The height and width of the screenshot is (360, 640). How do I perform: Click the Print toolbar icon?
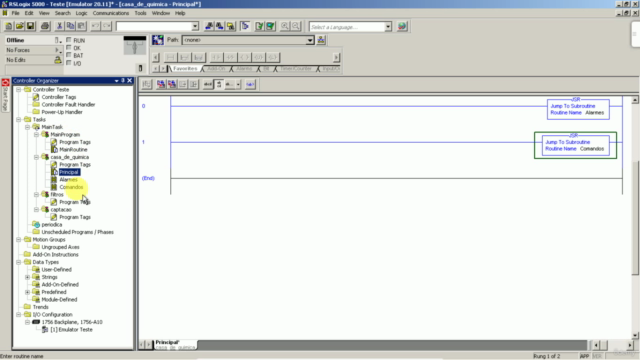click(x=45, y=26)
